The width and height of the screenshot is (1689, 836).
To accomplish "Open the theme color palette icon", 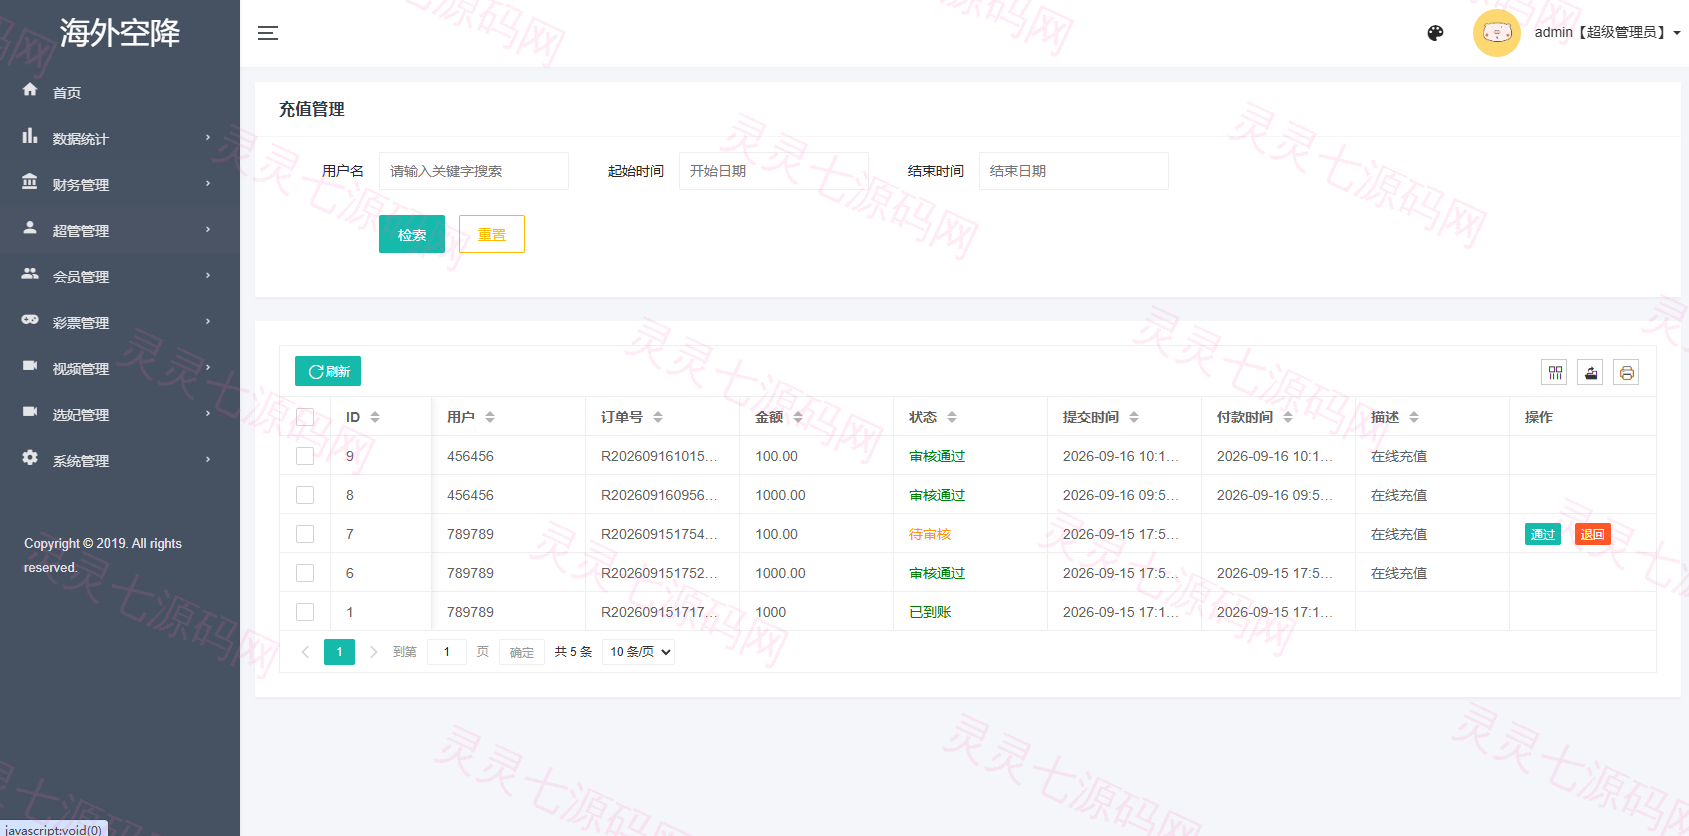I will pos(1435,33).
